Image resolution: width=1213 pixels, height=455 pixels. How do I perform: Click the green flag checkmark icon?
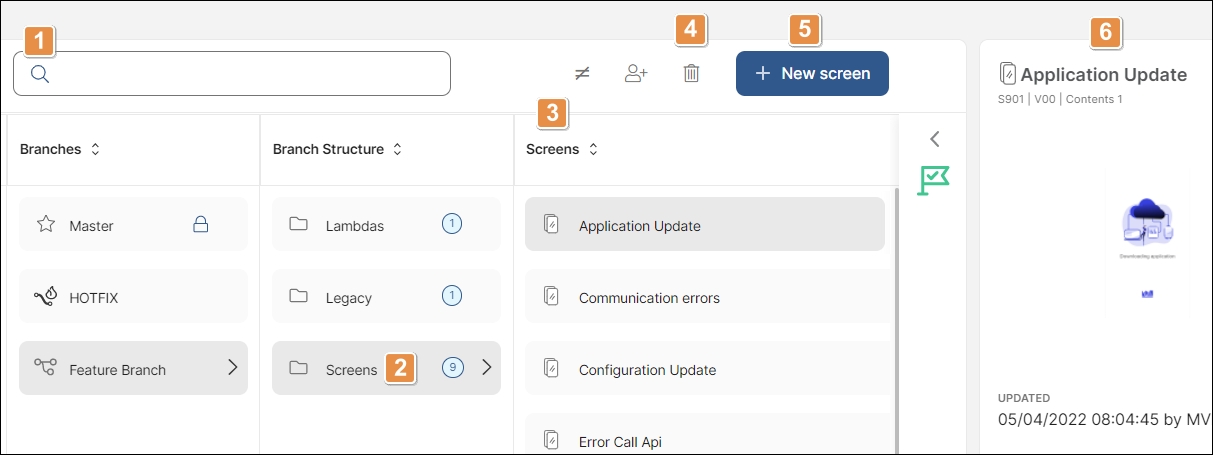pos(934,181)
